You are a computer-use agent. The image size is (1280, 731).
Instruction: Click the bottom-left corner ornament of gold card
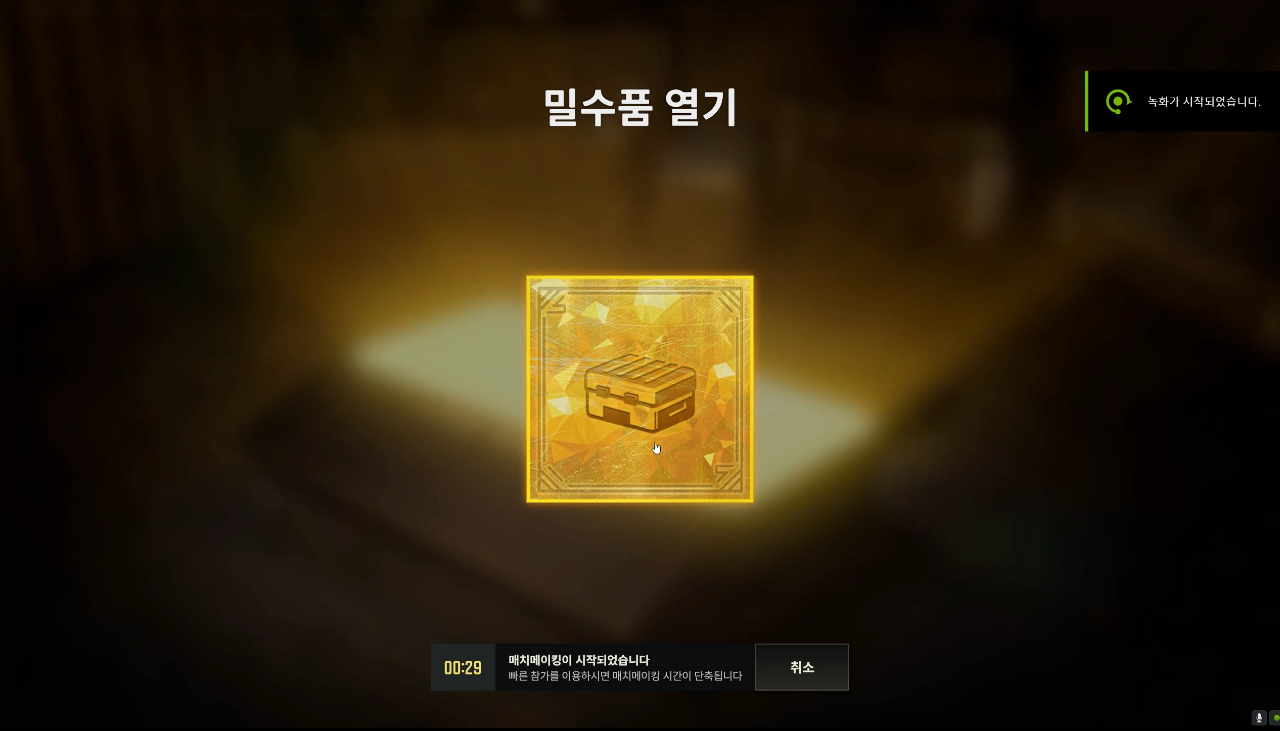[x=551, y=478]
